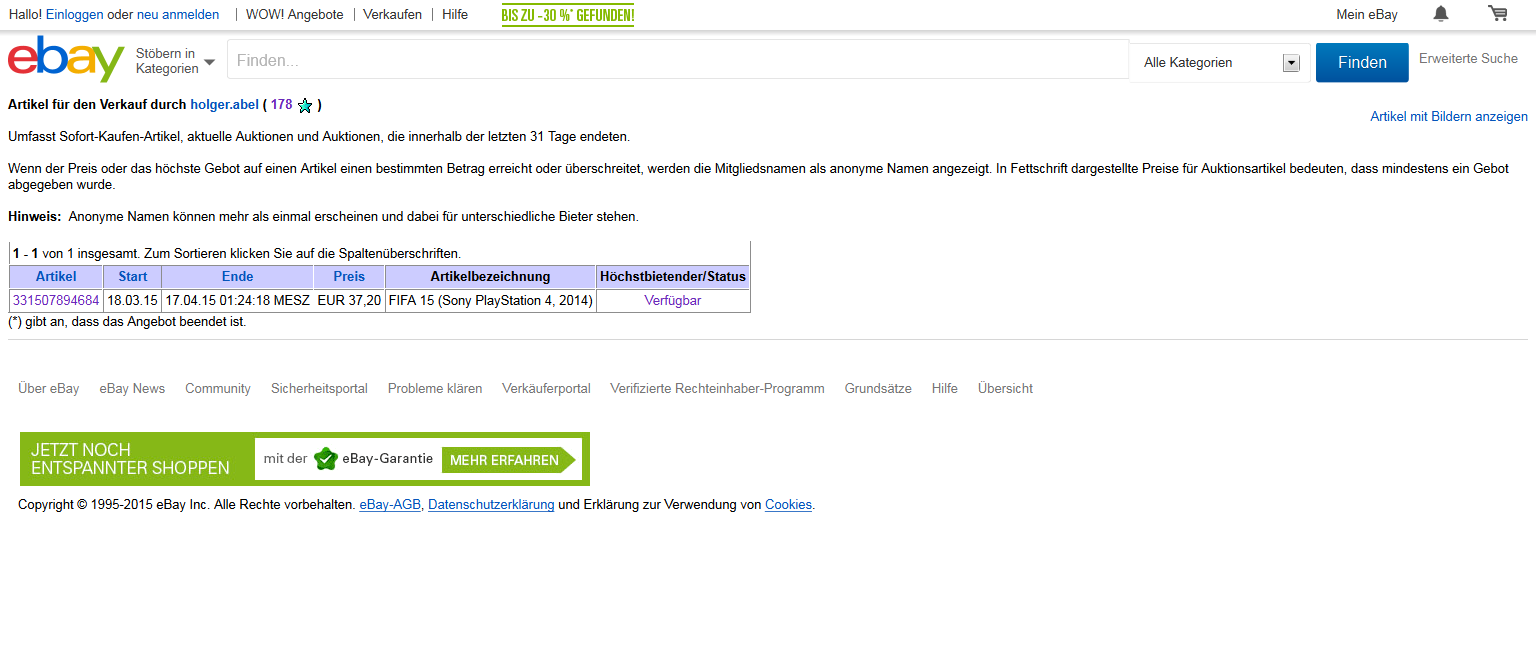Click the Verfügbar status link
The height and width of the screenshot is (670, 1536).
click(x=672, y=301)
